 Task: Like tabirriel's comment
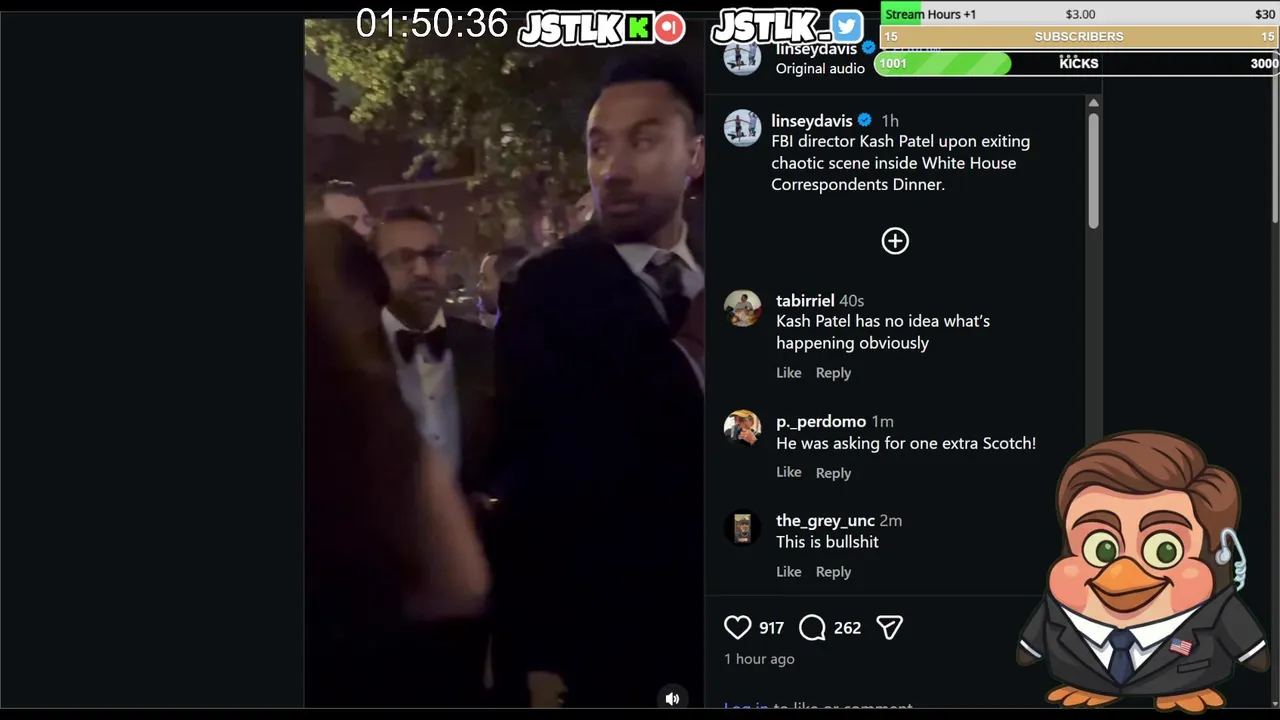tap(789, 372)
